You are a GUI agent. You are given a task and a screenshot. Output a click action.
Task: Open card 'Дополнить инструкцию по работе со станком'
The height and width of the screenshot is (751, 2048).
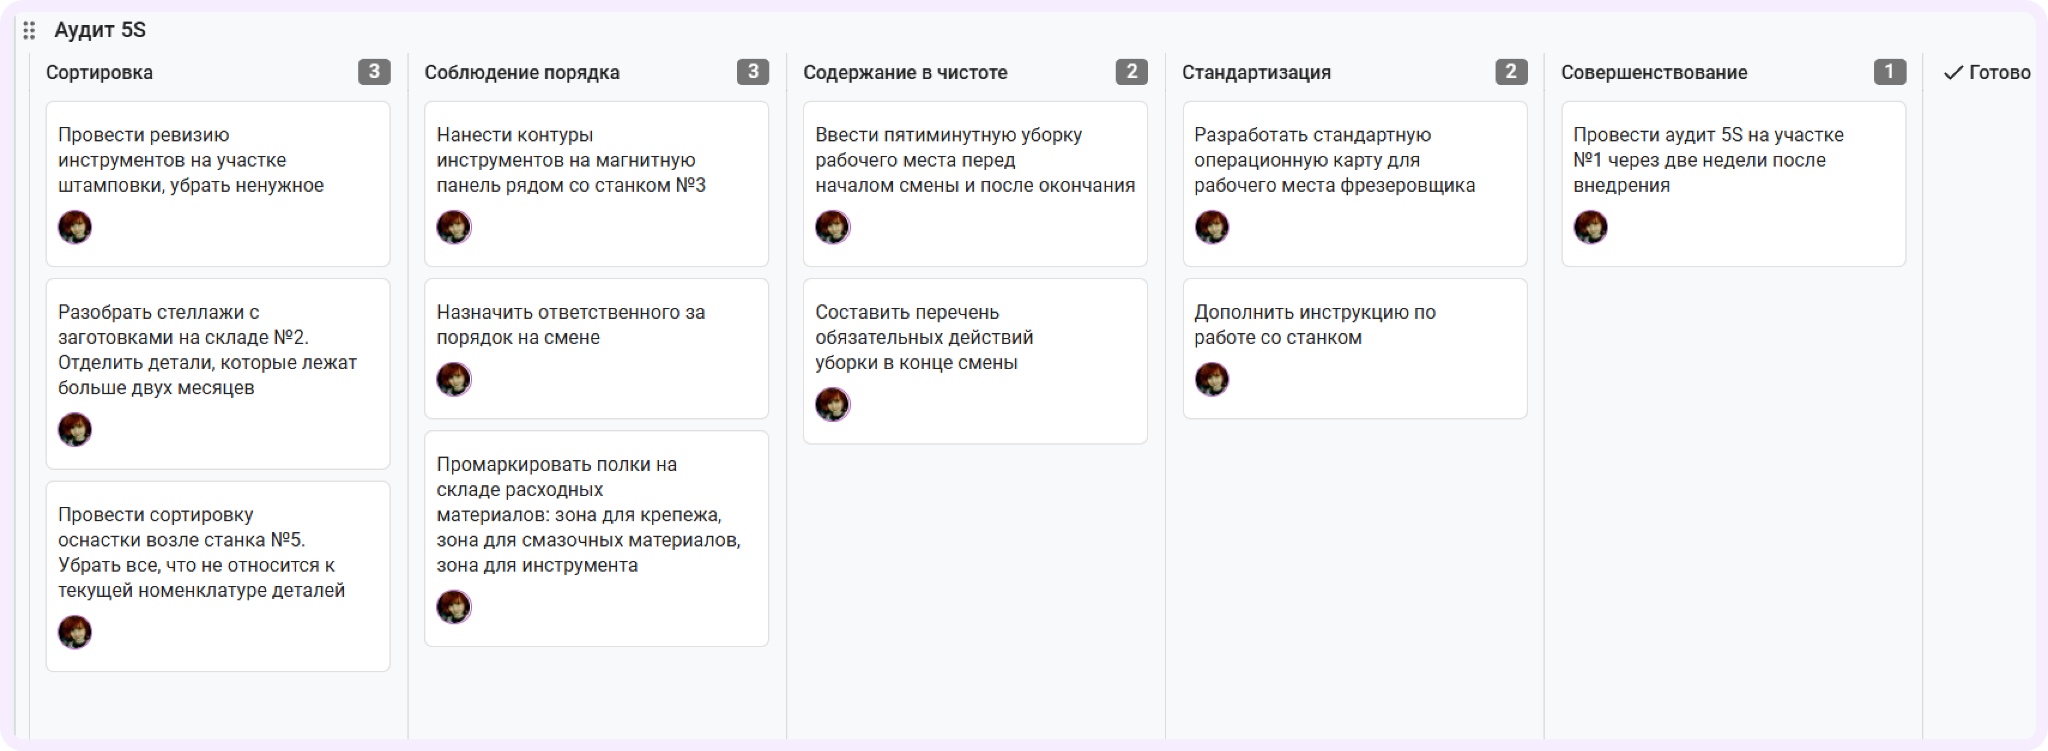point(1355,348)
